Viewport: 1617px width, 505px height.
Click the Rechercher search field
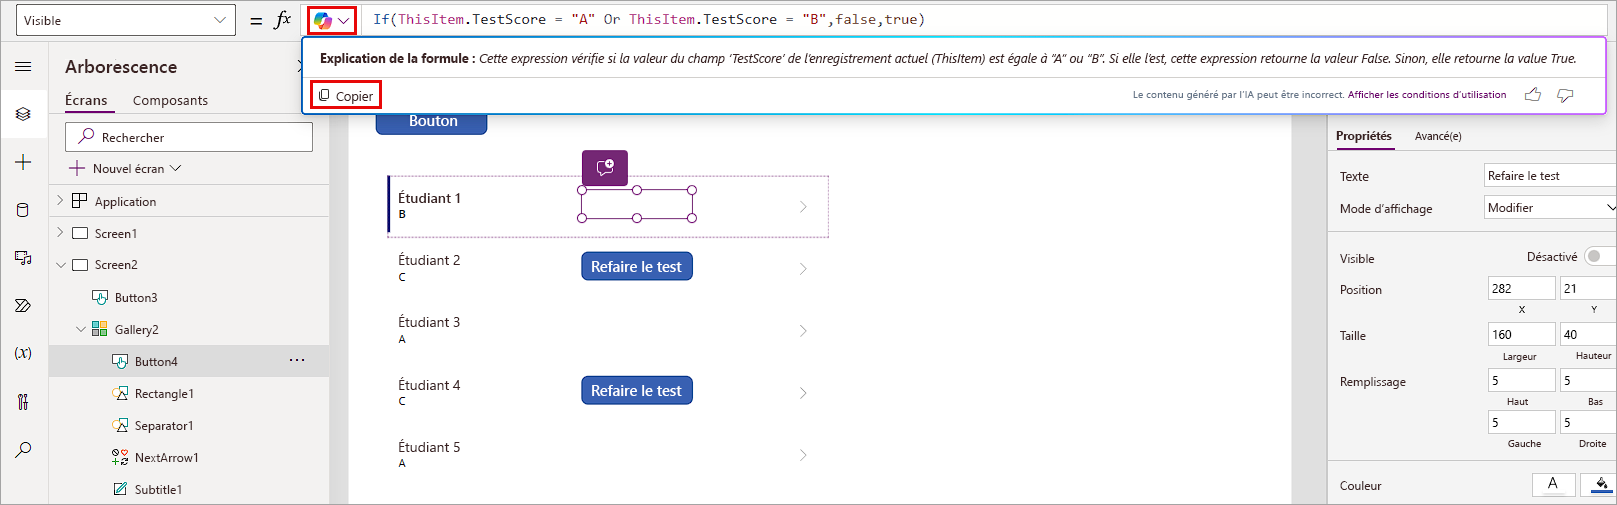(189, 137)
